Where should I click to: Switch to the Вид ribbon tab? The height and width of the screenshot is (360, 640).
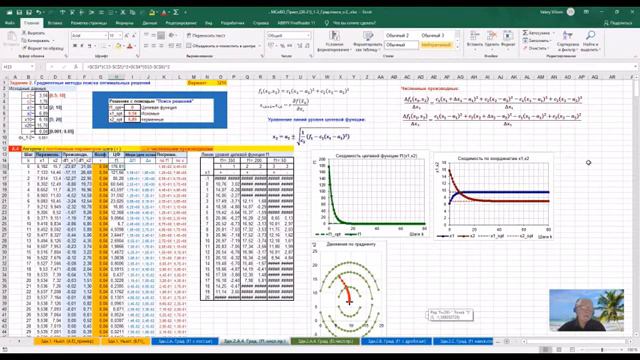(x=209, y=23)
